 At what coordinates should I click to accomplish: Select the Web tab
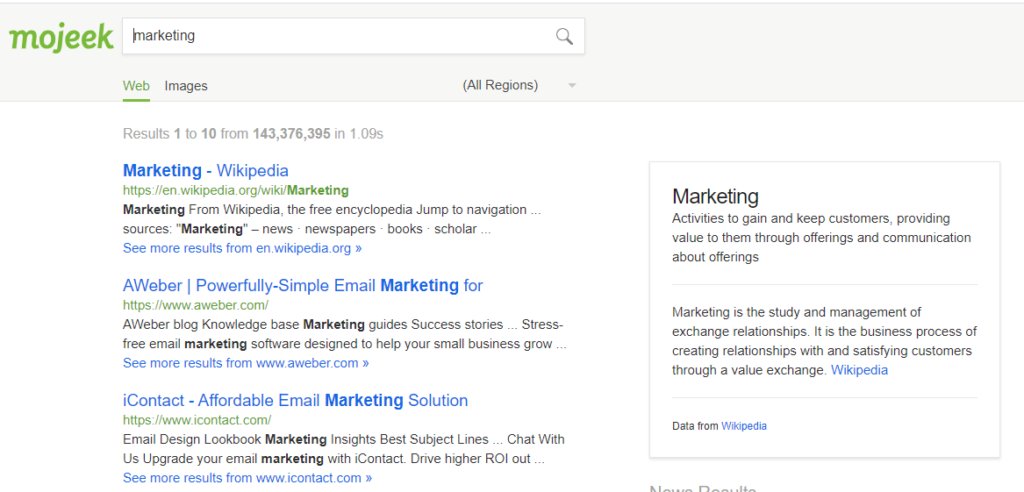point(136,86)
